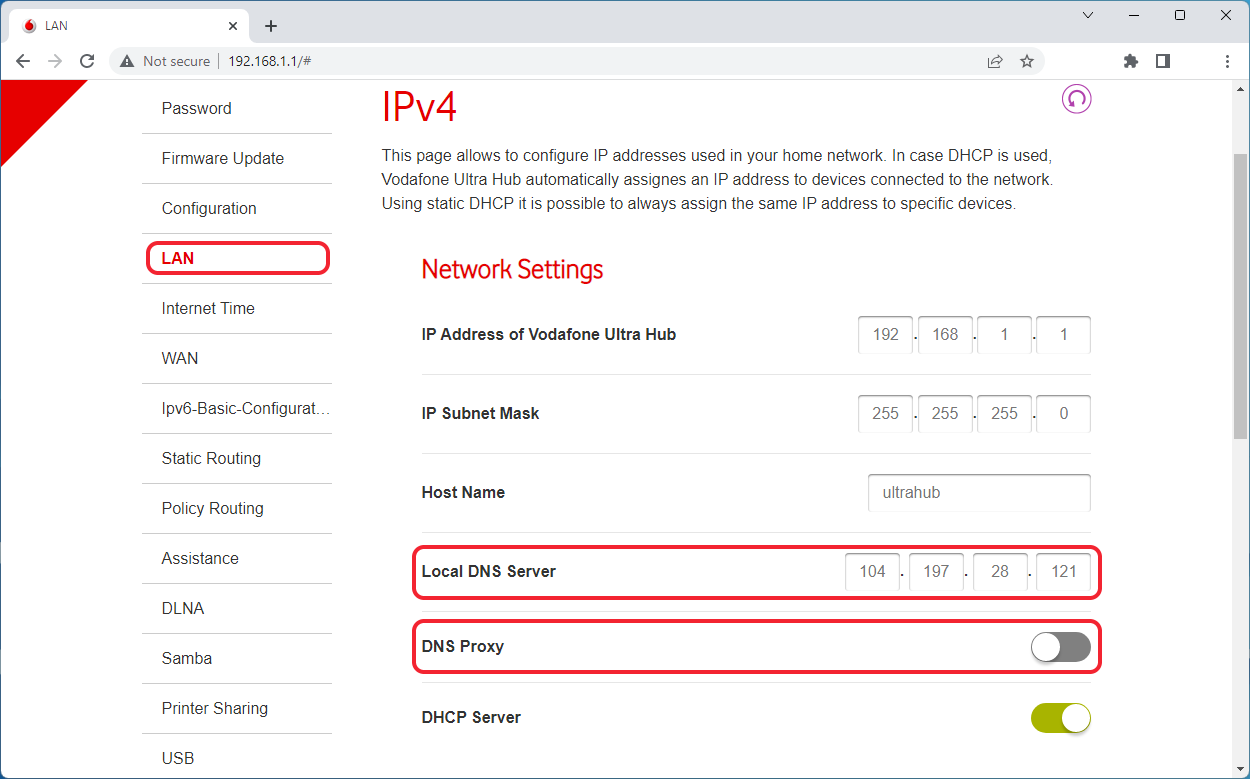This screenshot has width=1250, height=779.
Task: Click Local DNS Server first octet 104
Action: (873, 572)
